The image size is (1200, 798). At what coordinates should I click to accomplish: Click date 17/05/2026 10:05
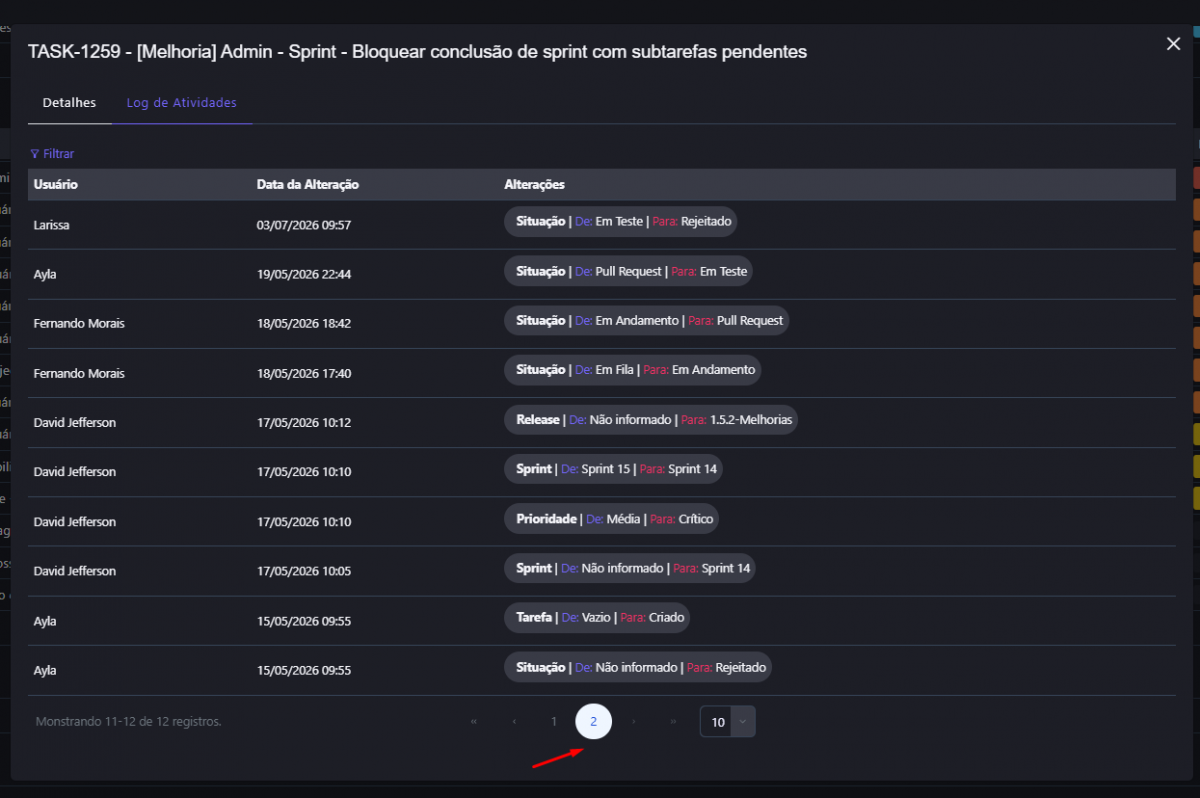pos(304,571)
